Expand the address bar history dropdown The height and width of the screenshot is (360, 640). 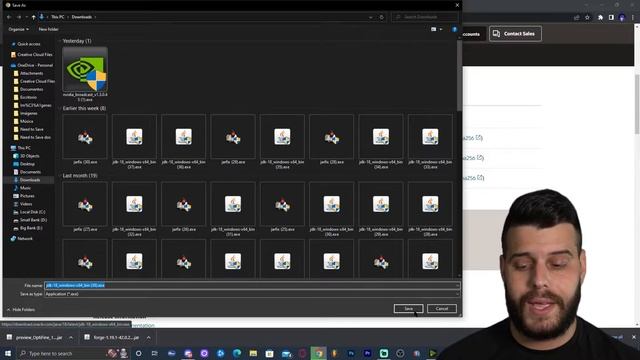[x=371, y=17]
